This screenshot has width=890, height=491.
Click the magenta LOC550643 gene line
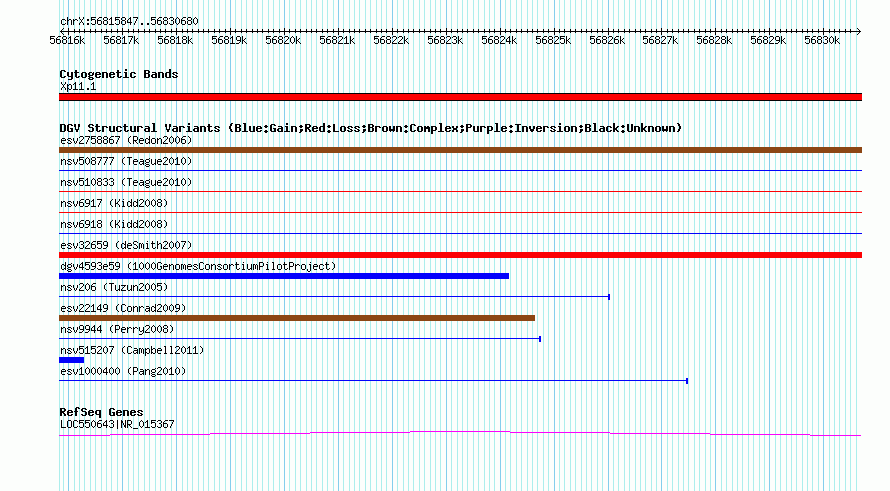point(460,434)
